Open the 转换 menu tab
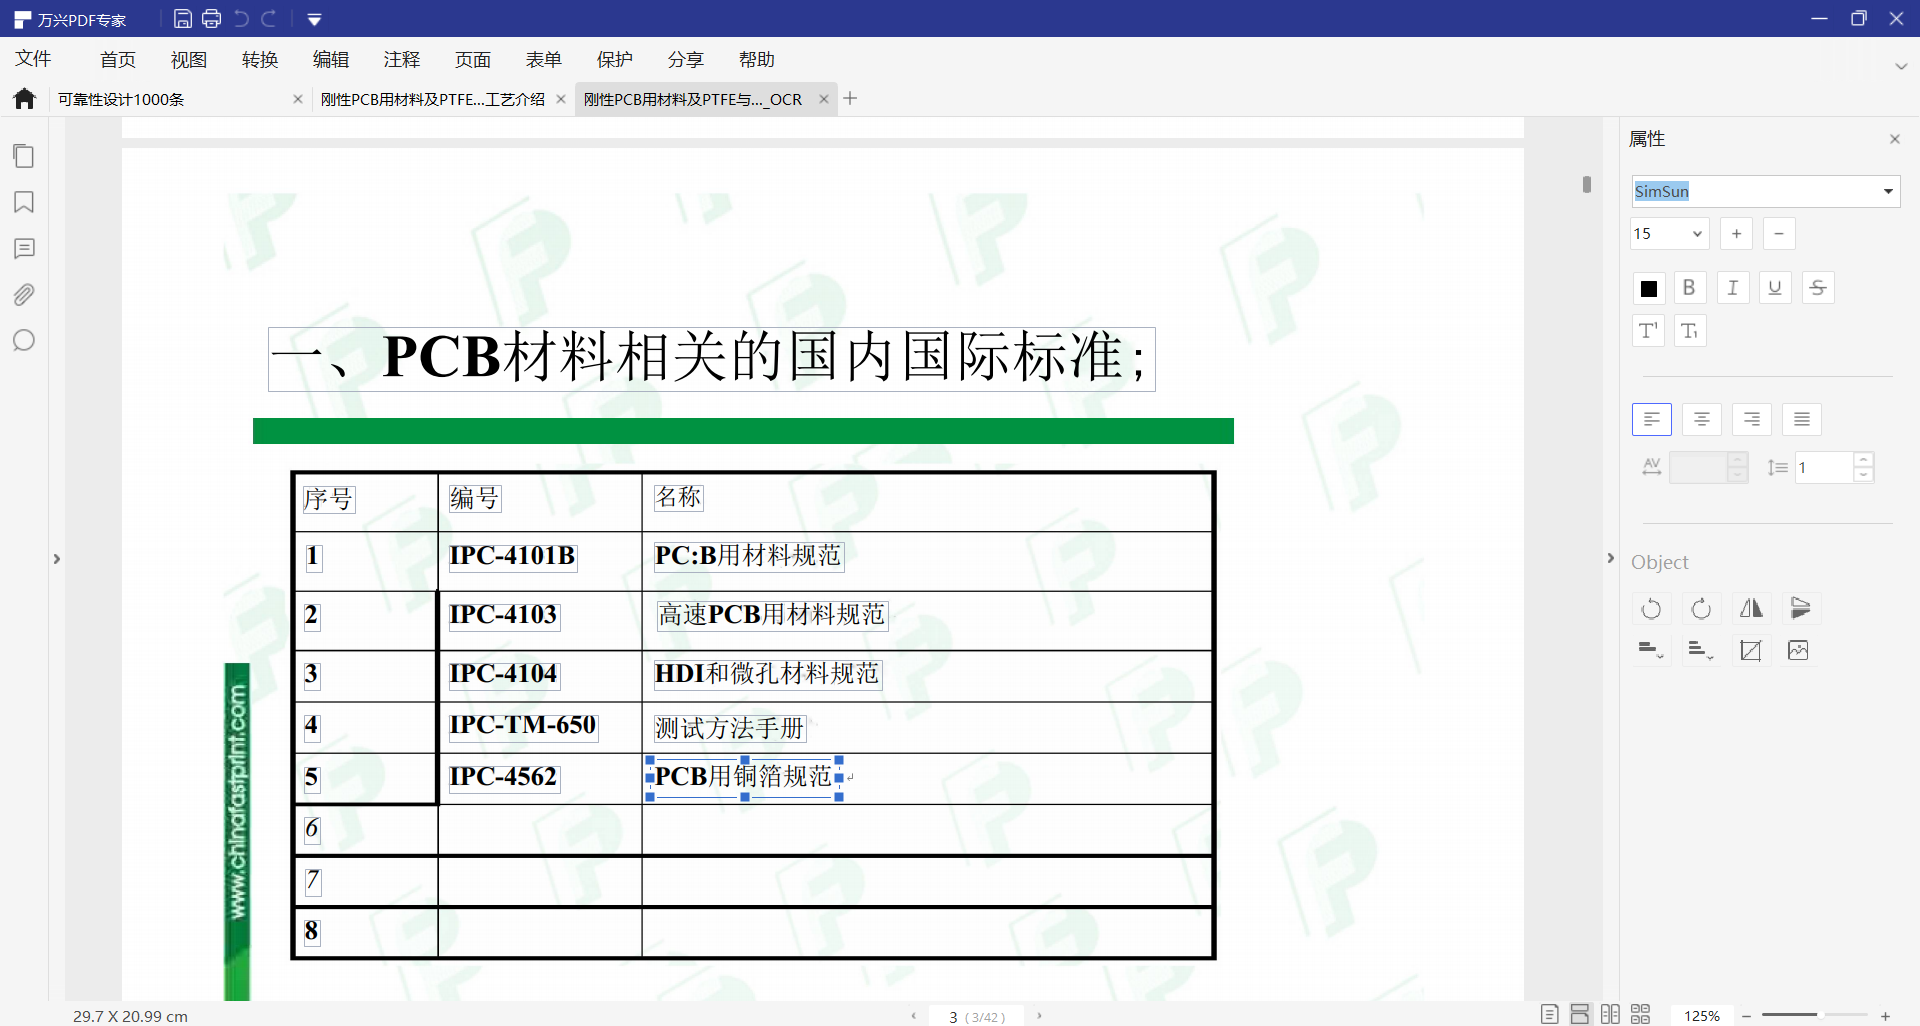Image resolution: width=1920 pixels, height=1026 pixels. pyautogui.click(x=260, y=60)
